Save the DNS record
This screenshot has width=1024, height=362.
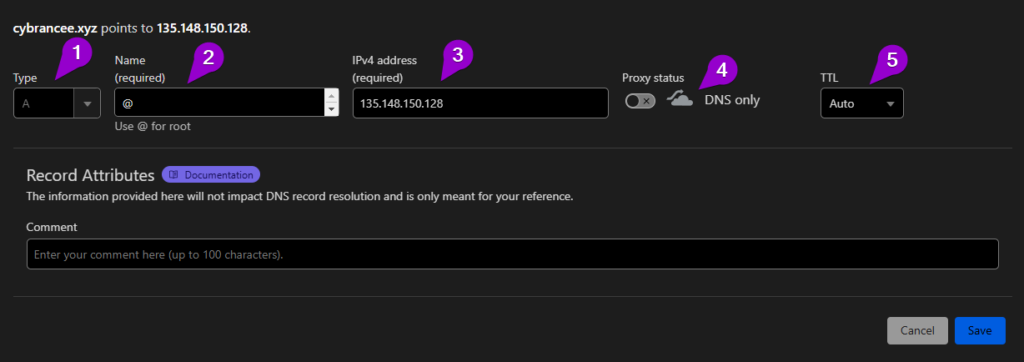click(x=980, y=331)
